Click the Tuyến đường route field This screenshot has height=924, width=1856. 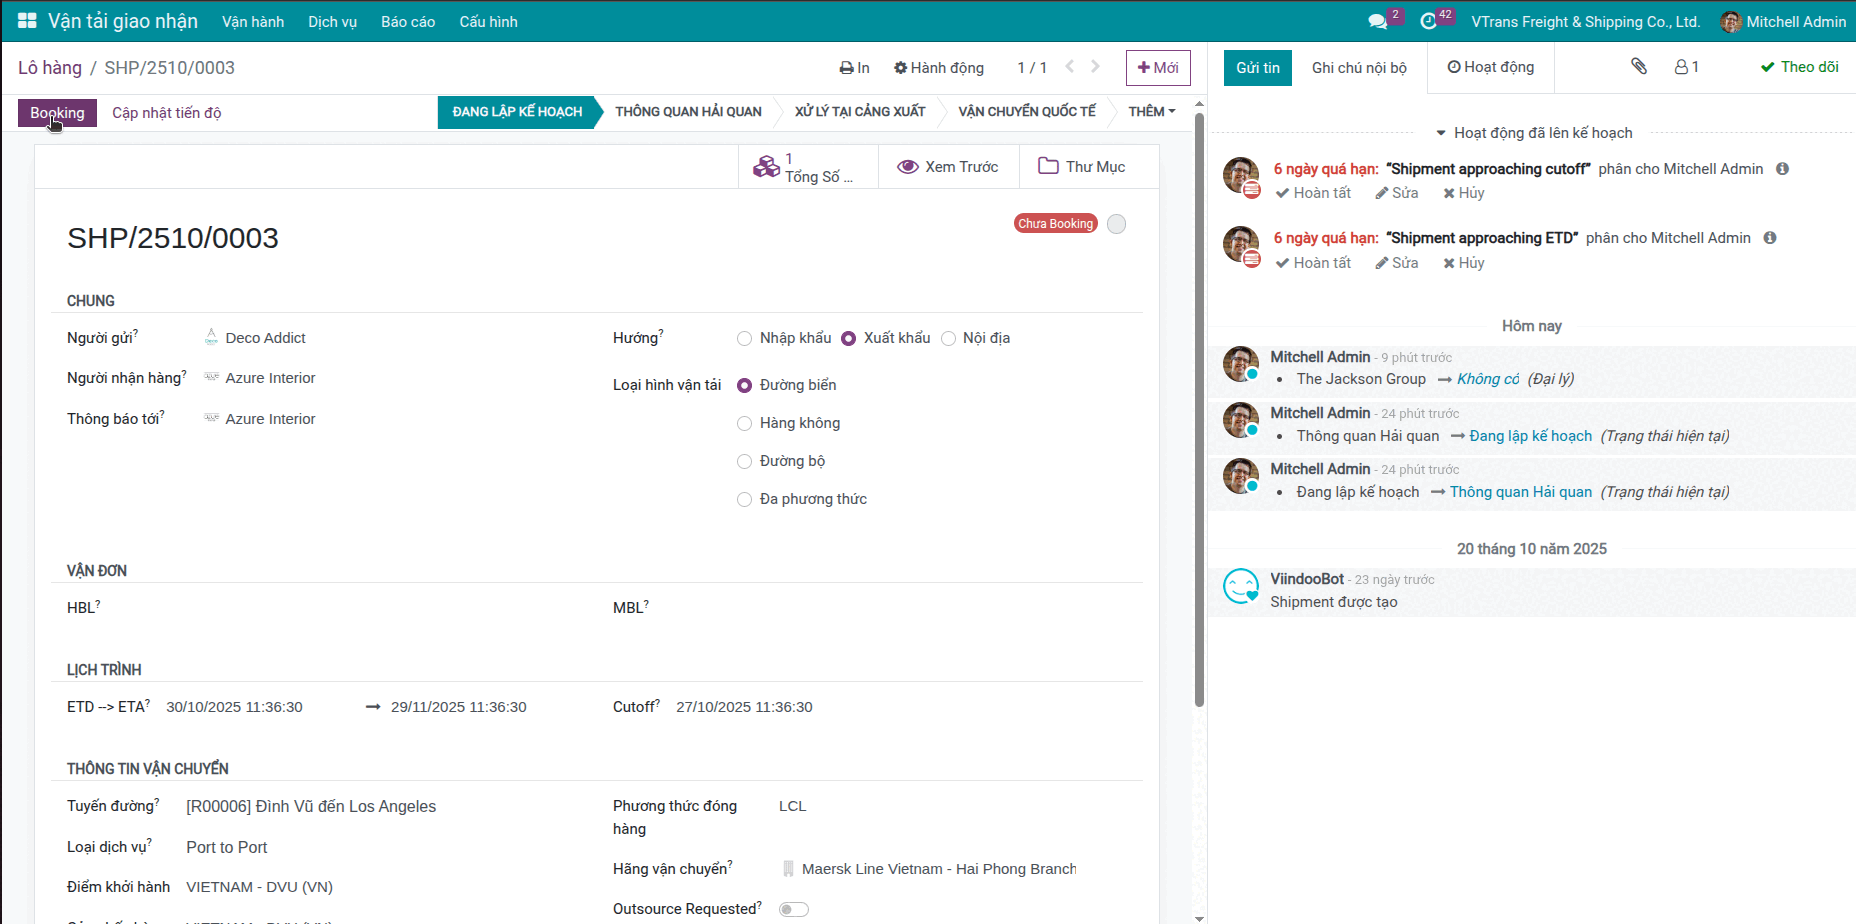[x=311, y=807]
